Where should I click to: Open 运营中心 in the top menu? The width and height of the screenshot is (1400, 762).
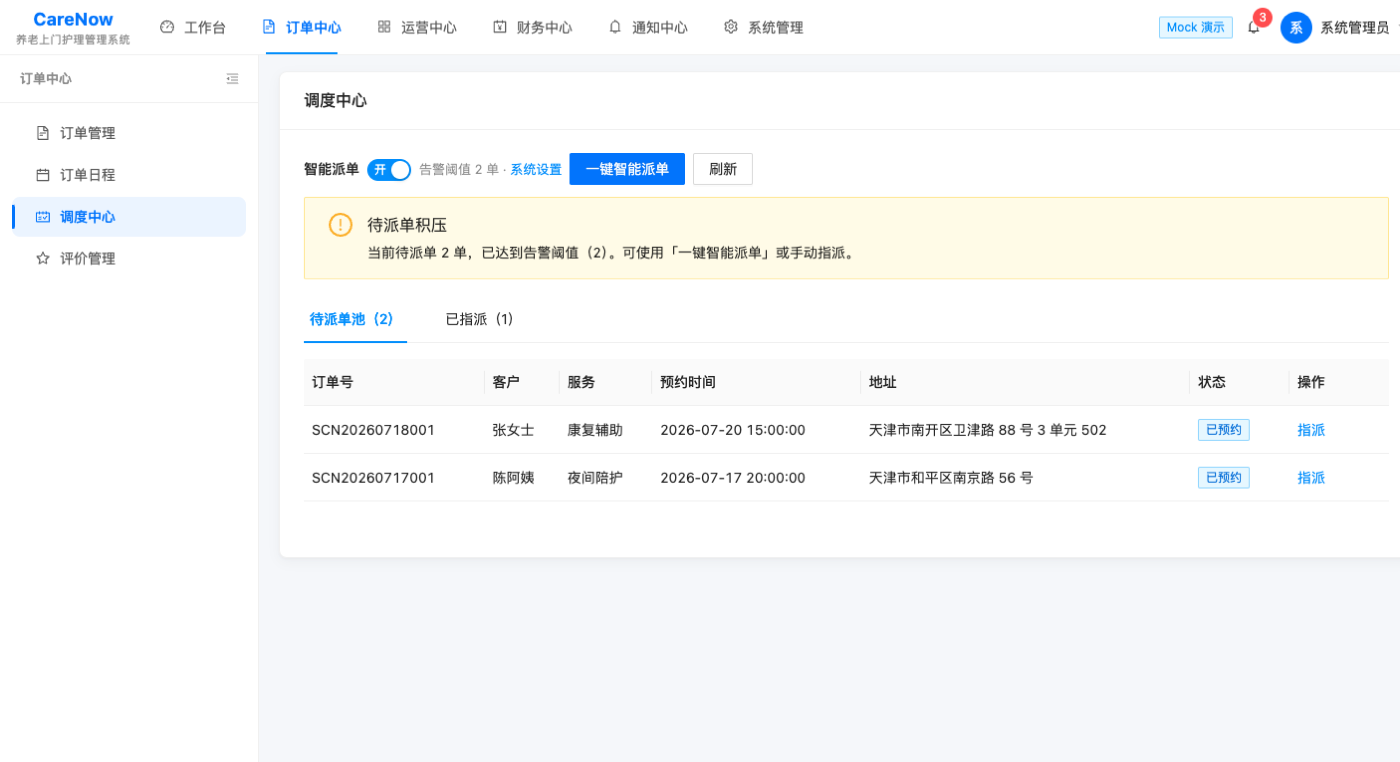click(x=417, y=27)
